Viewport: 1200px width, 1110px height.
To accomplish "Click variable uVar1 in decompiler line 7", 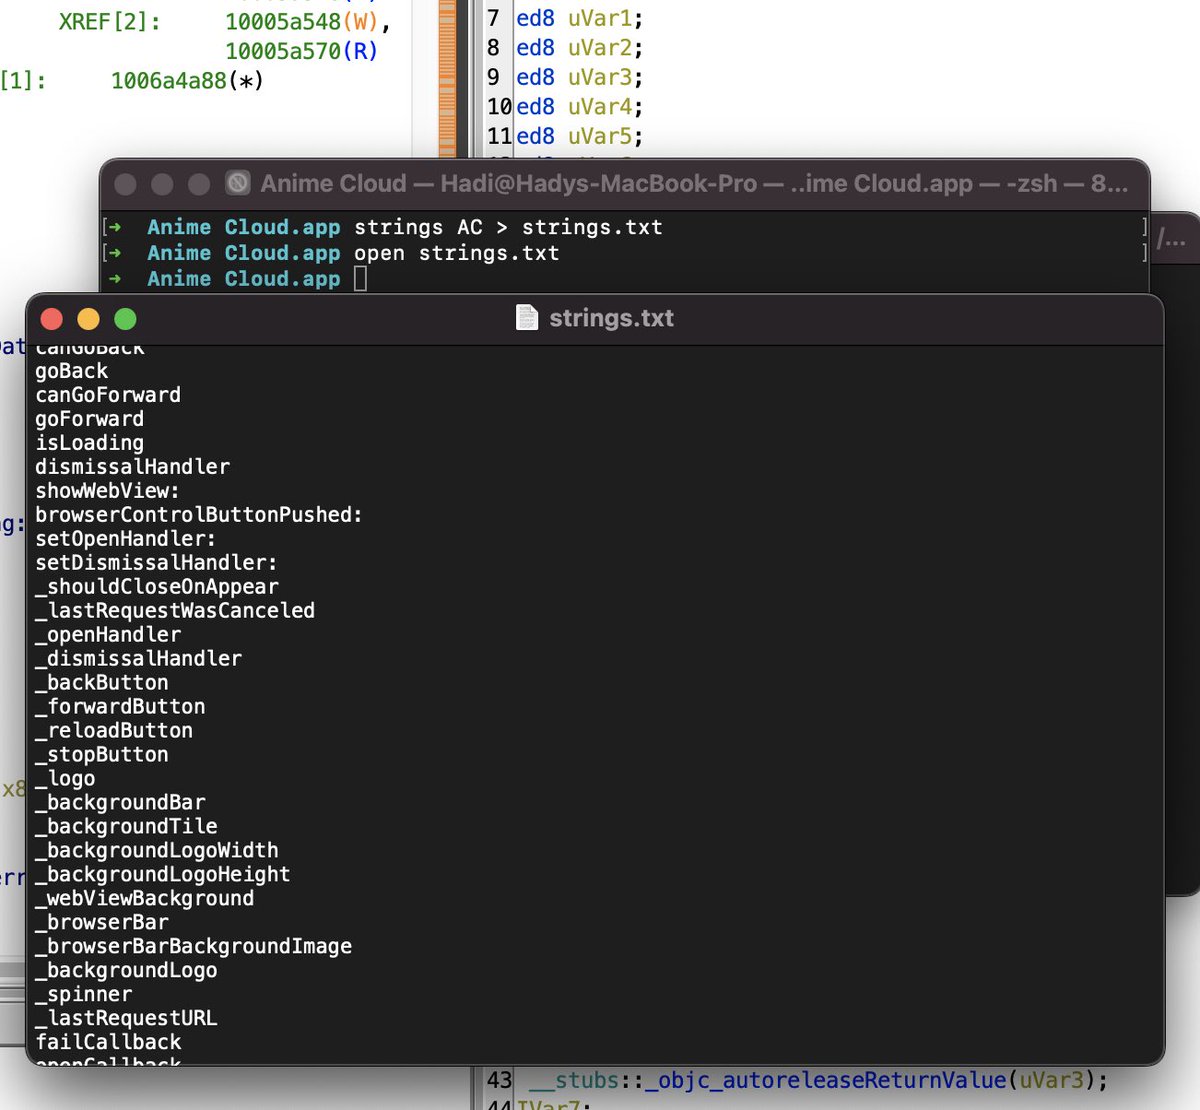I will (599, 18).
